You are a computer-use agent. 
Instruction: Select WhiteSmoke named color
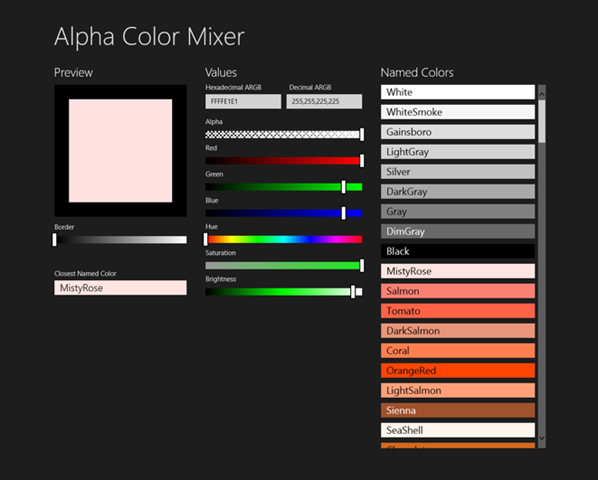pyautogui.click(x=458, y=112)
